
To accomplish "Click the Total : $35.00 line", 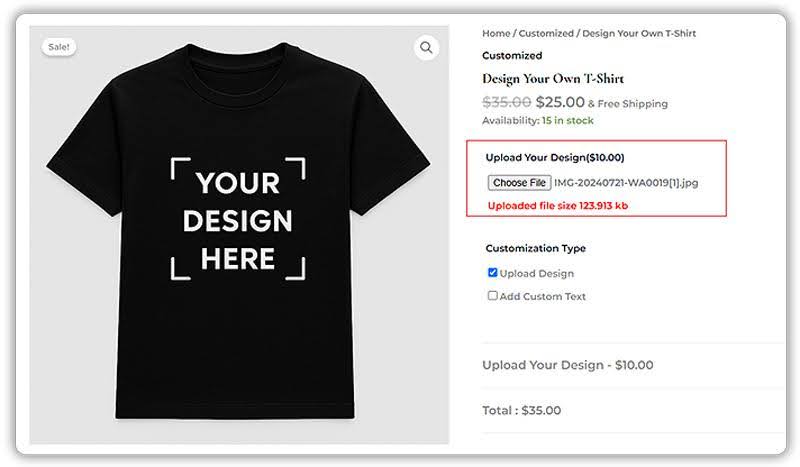I will [521, 410].
